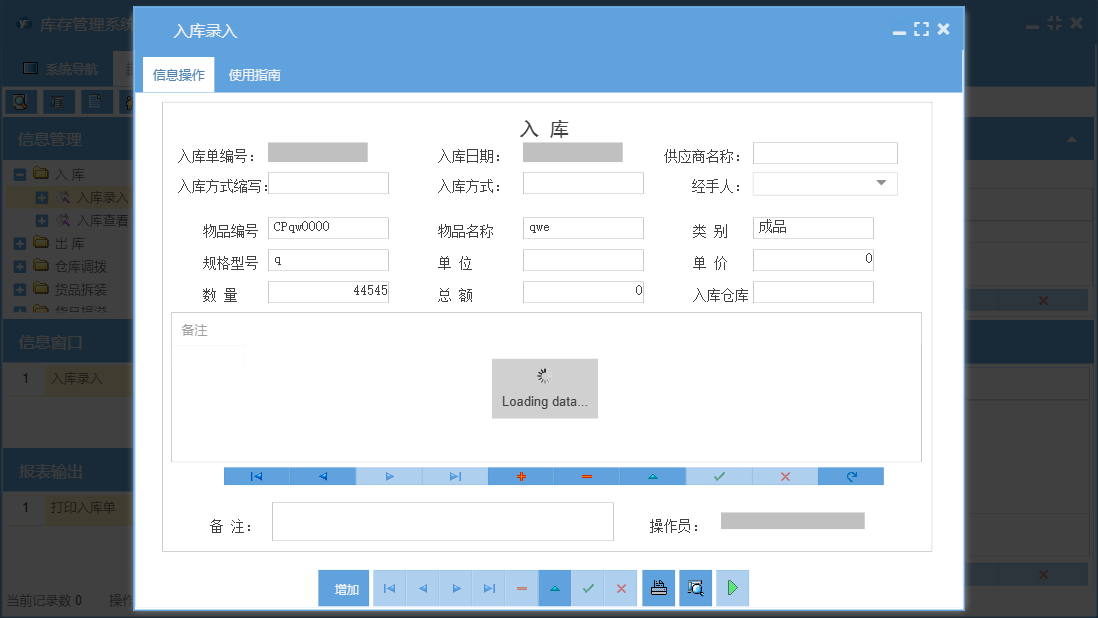This screenshot has width=1098, height=618.
Task: Click the edit record triangle icon
Action: point(652,476)
